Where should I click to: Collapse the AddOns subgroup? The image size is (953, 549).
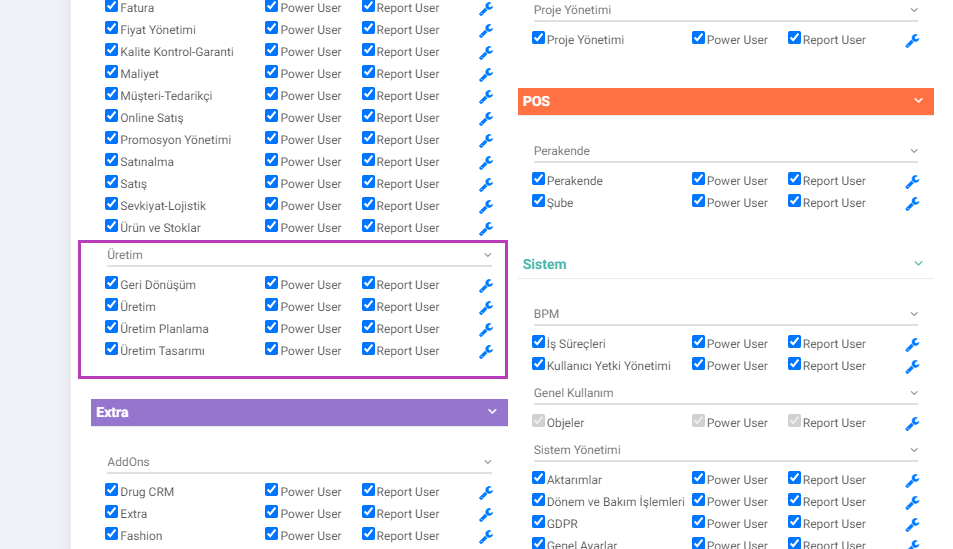coord(487,462)
